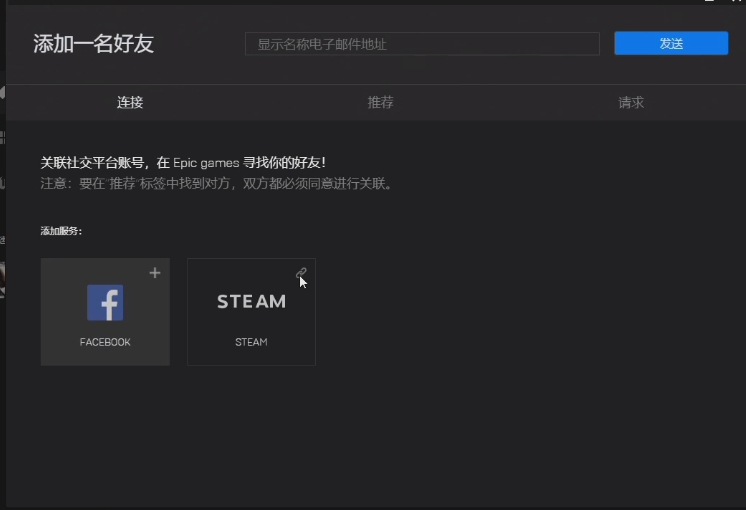Click the 添加服务 label
The width and height of the screenshot is (746, 510).
coord(61,231)
